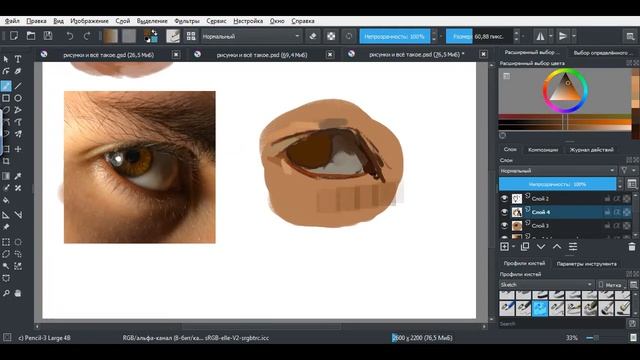Toggle lock on layer Слой 2
This screenshot has height=360, width=640.
[x=607, y=198]
